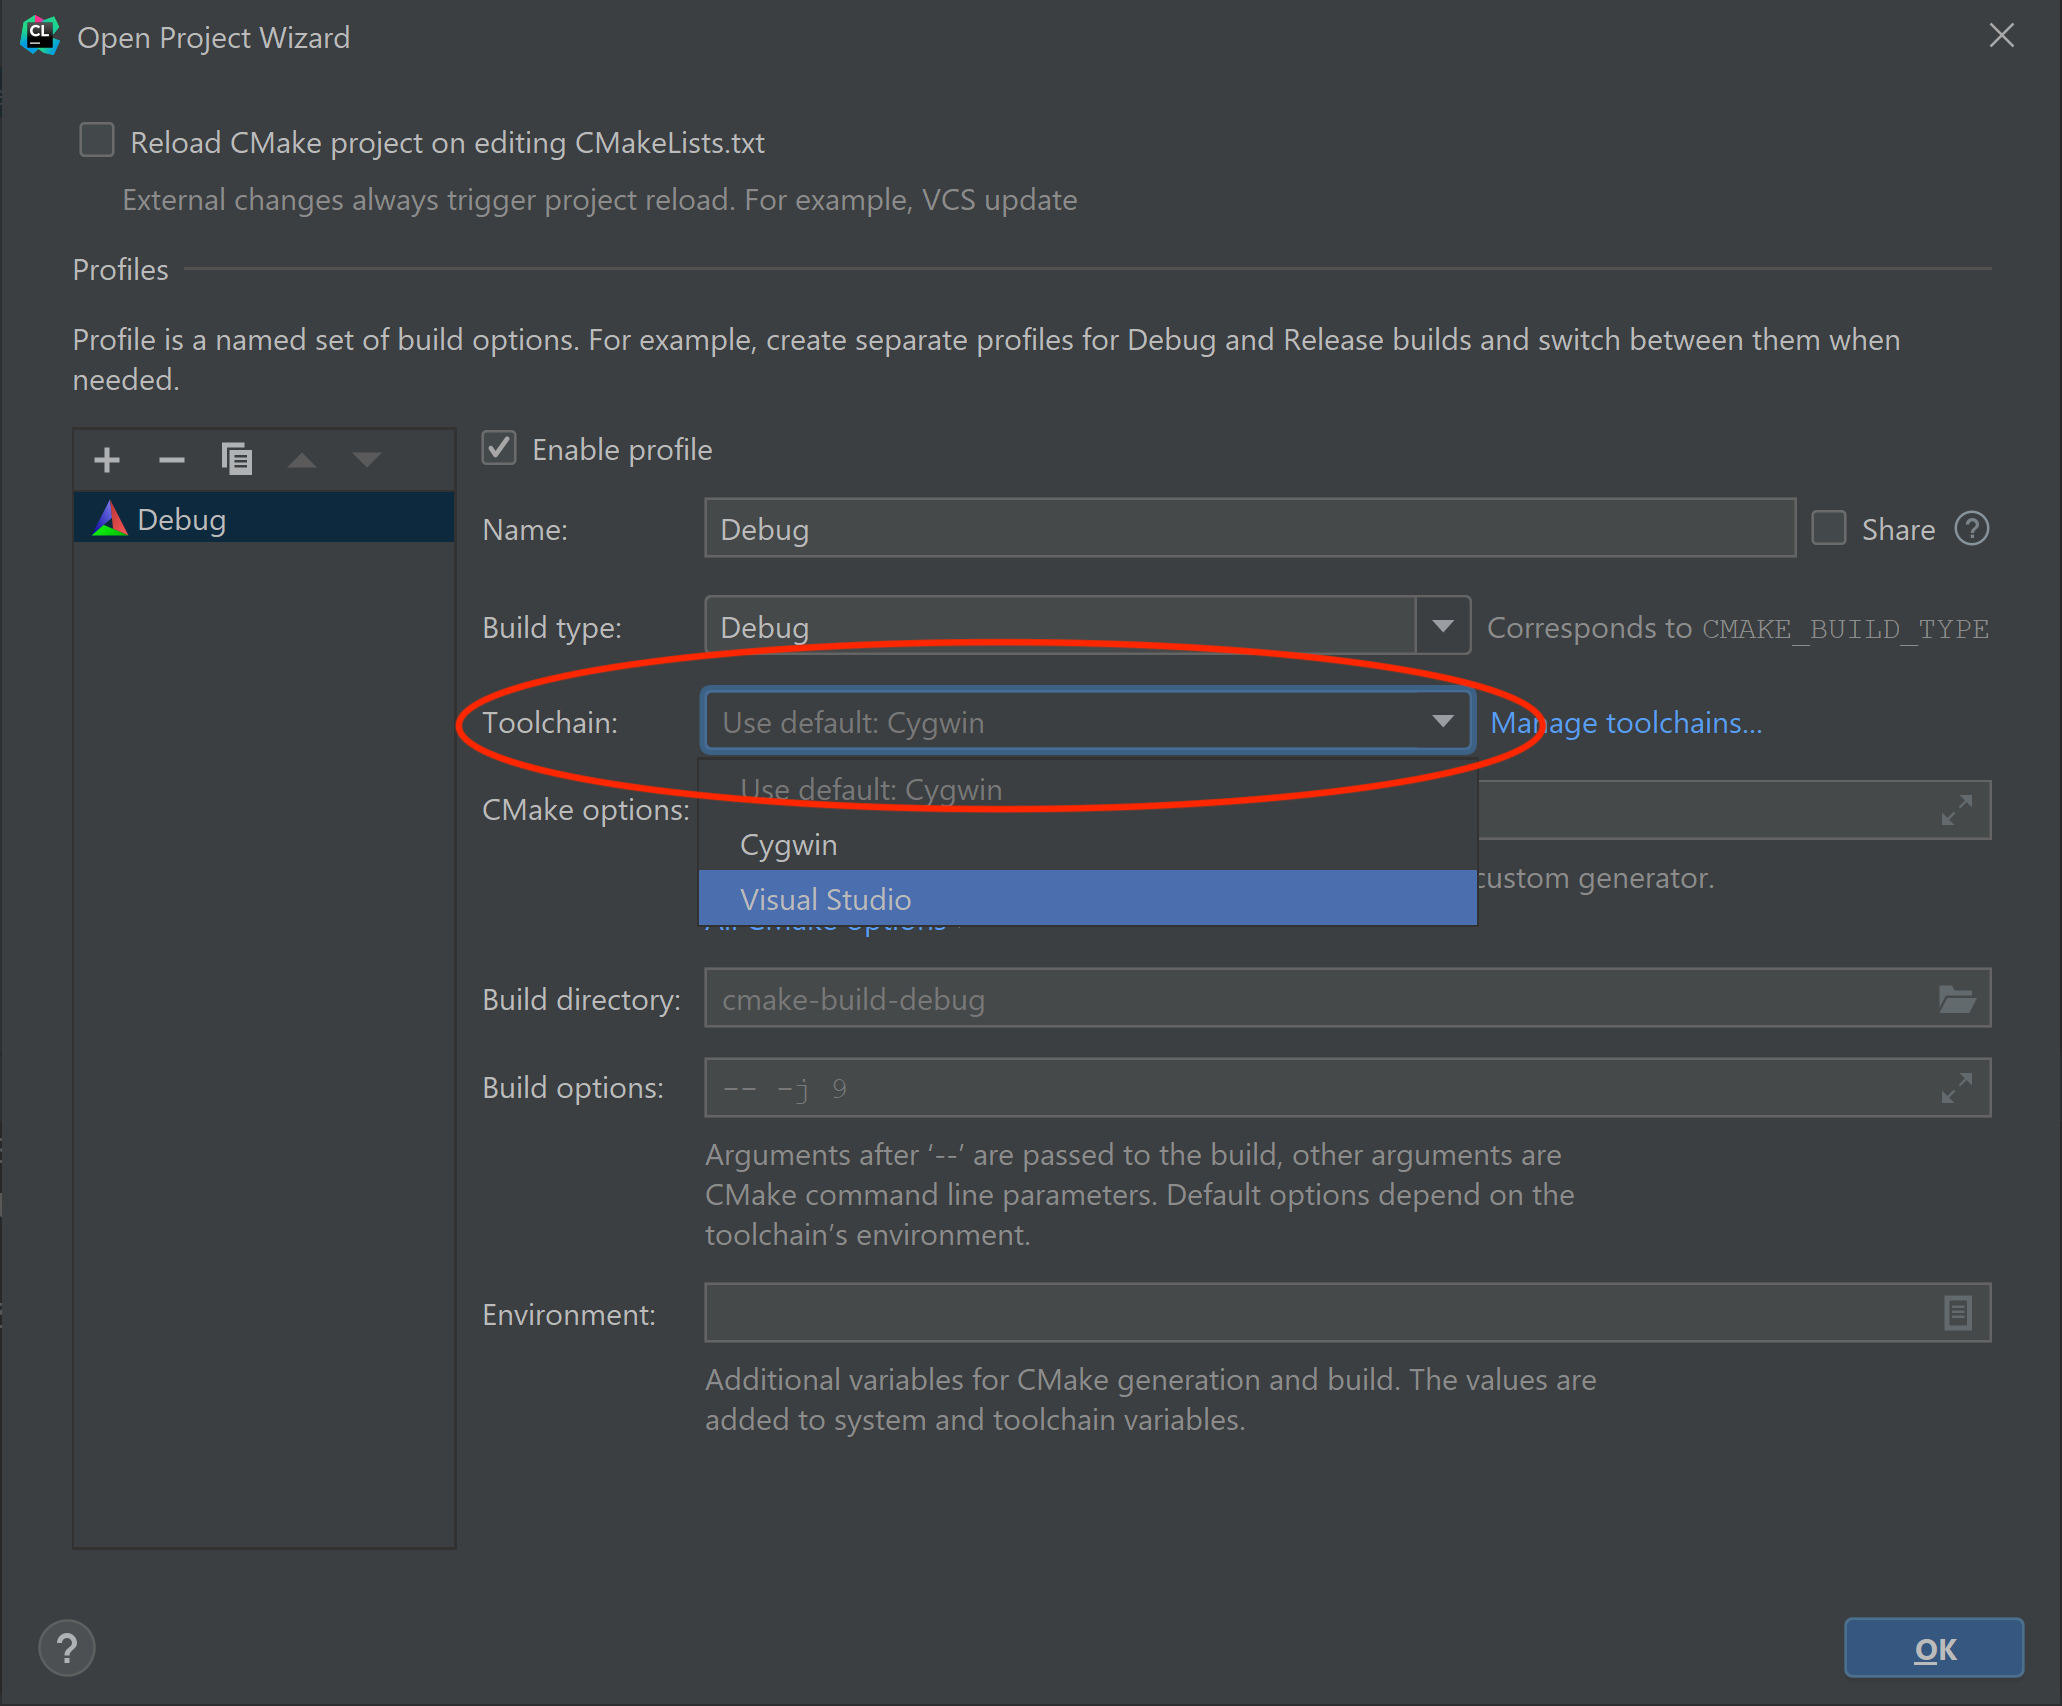Close the Open Project Wizard dialog
Screen dimensions: 2062x1706
[x=2002, y=36]
